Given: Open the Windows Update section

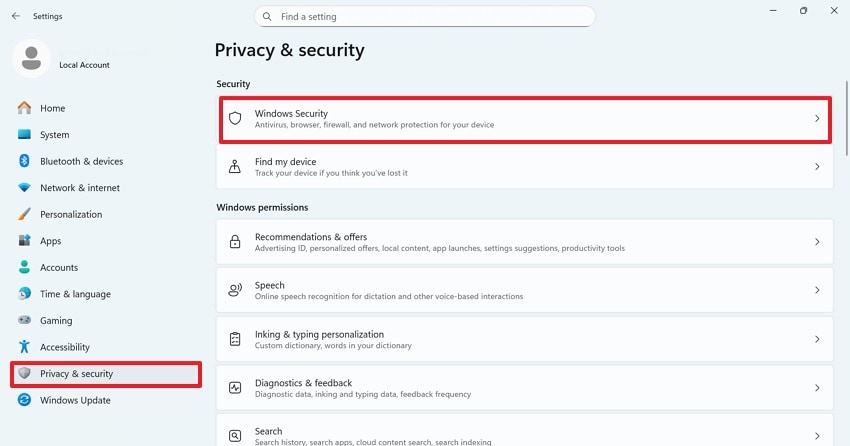Looking at the screenshot, I should pos(75,400).
